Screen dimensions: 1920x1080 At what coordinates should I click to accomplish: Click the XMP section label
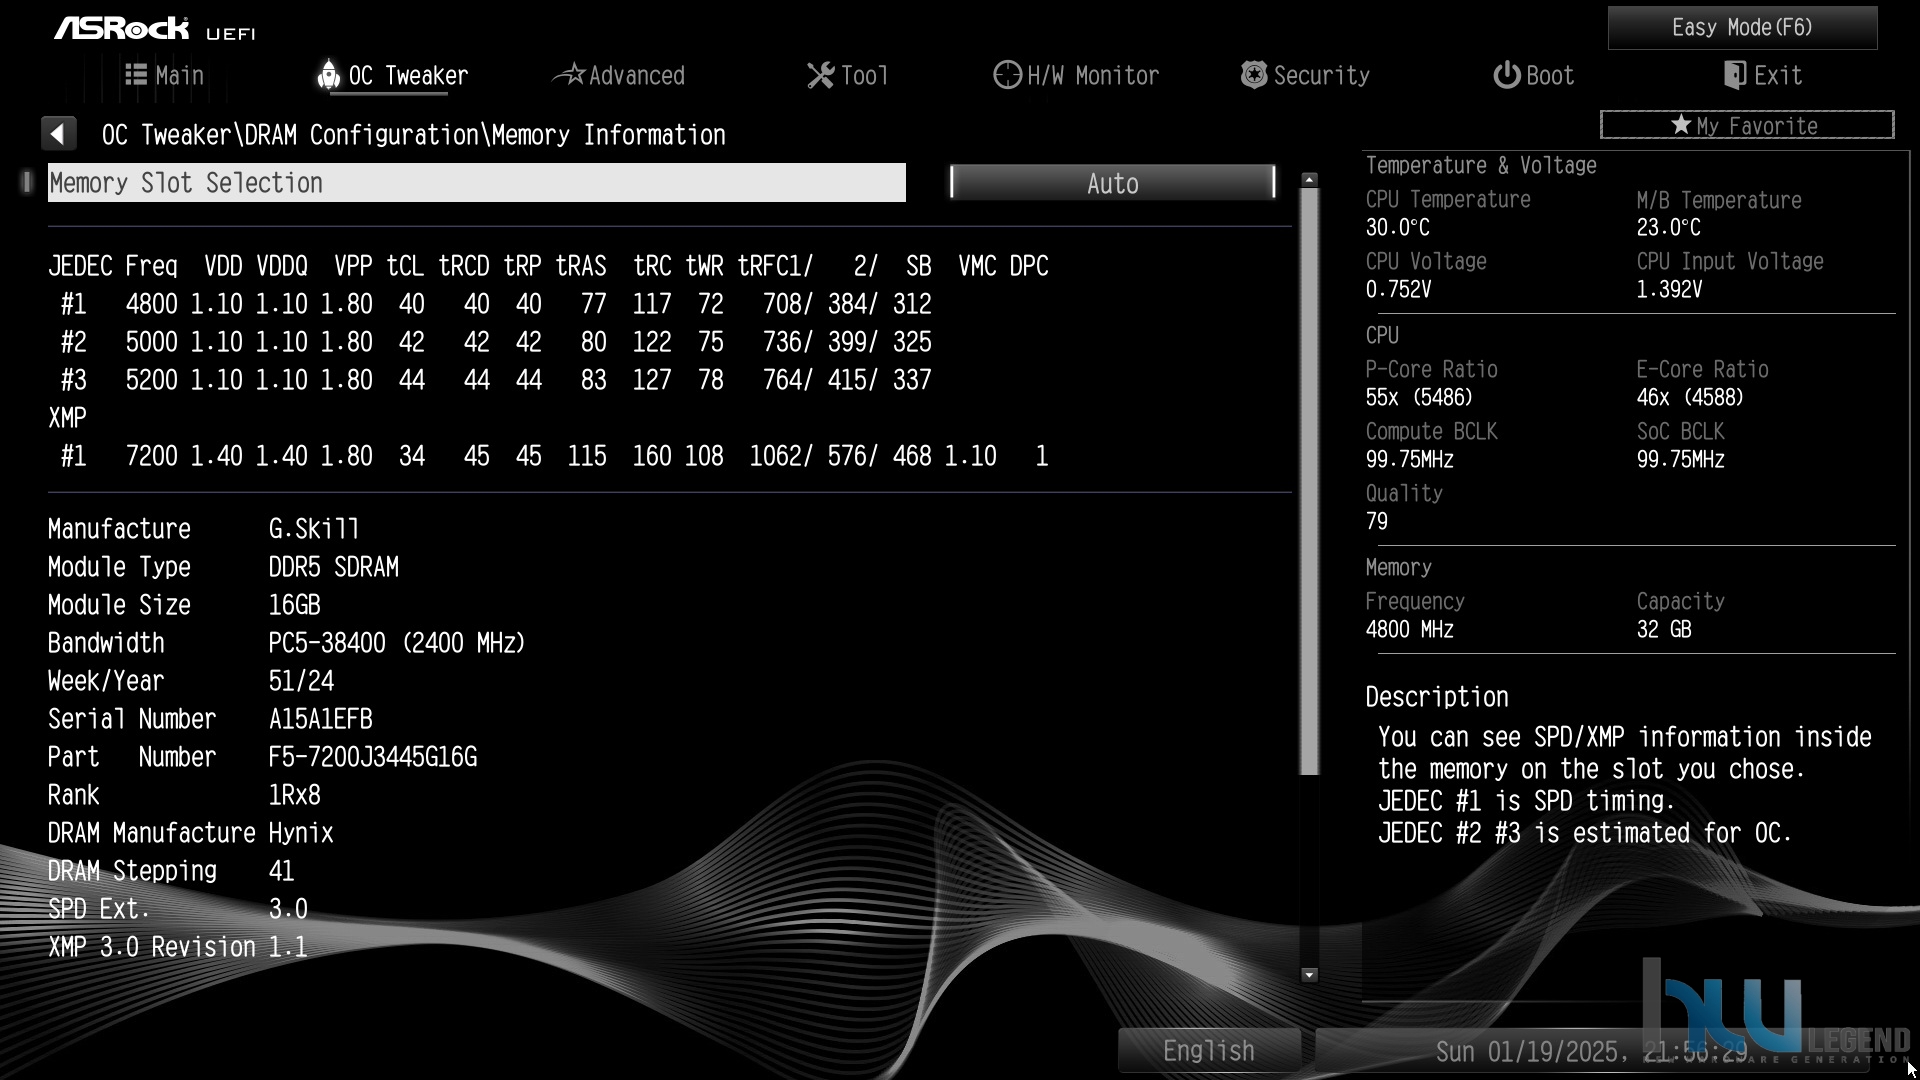point(68,418)
